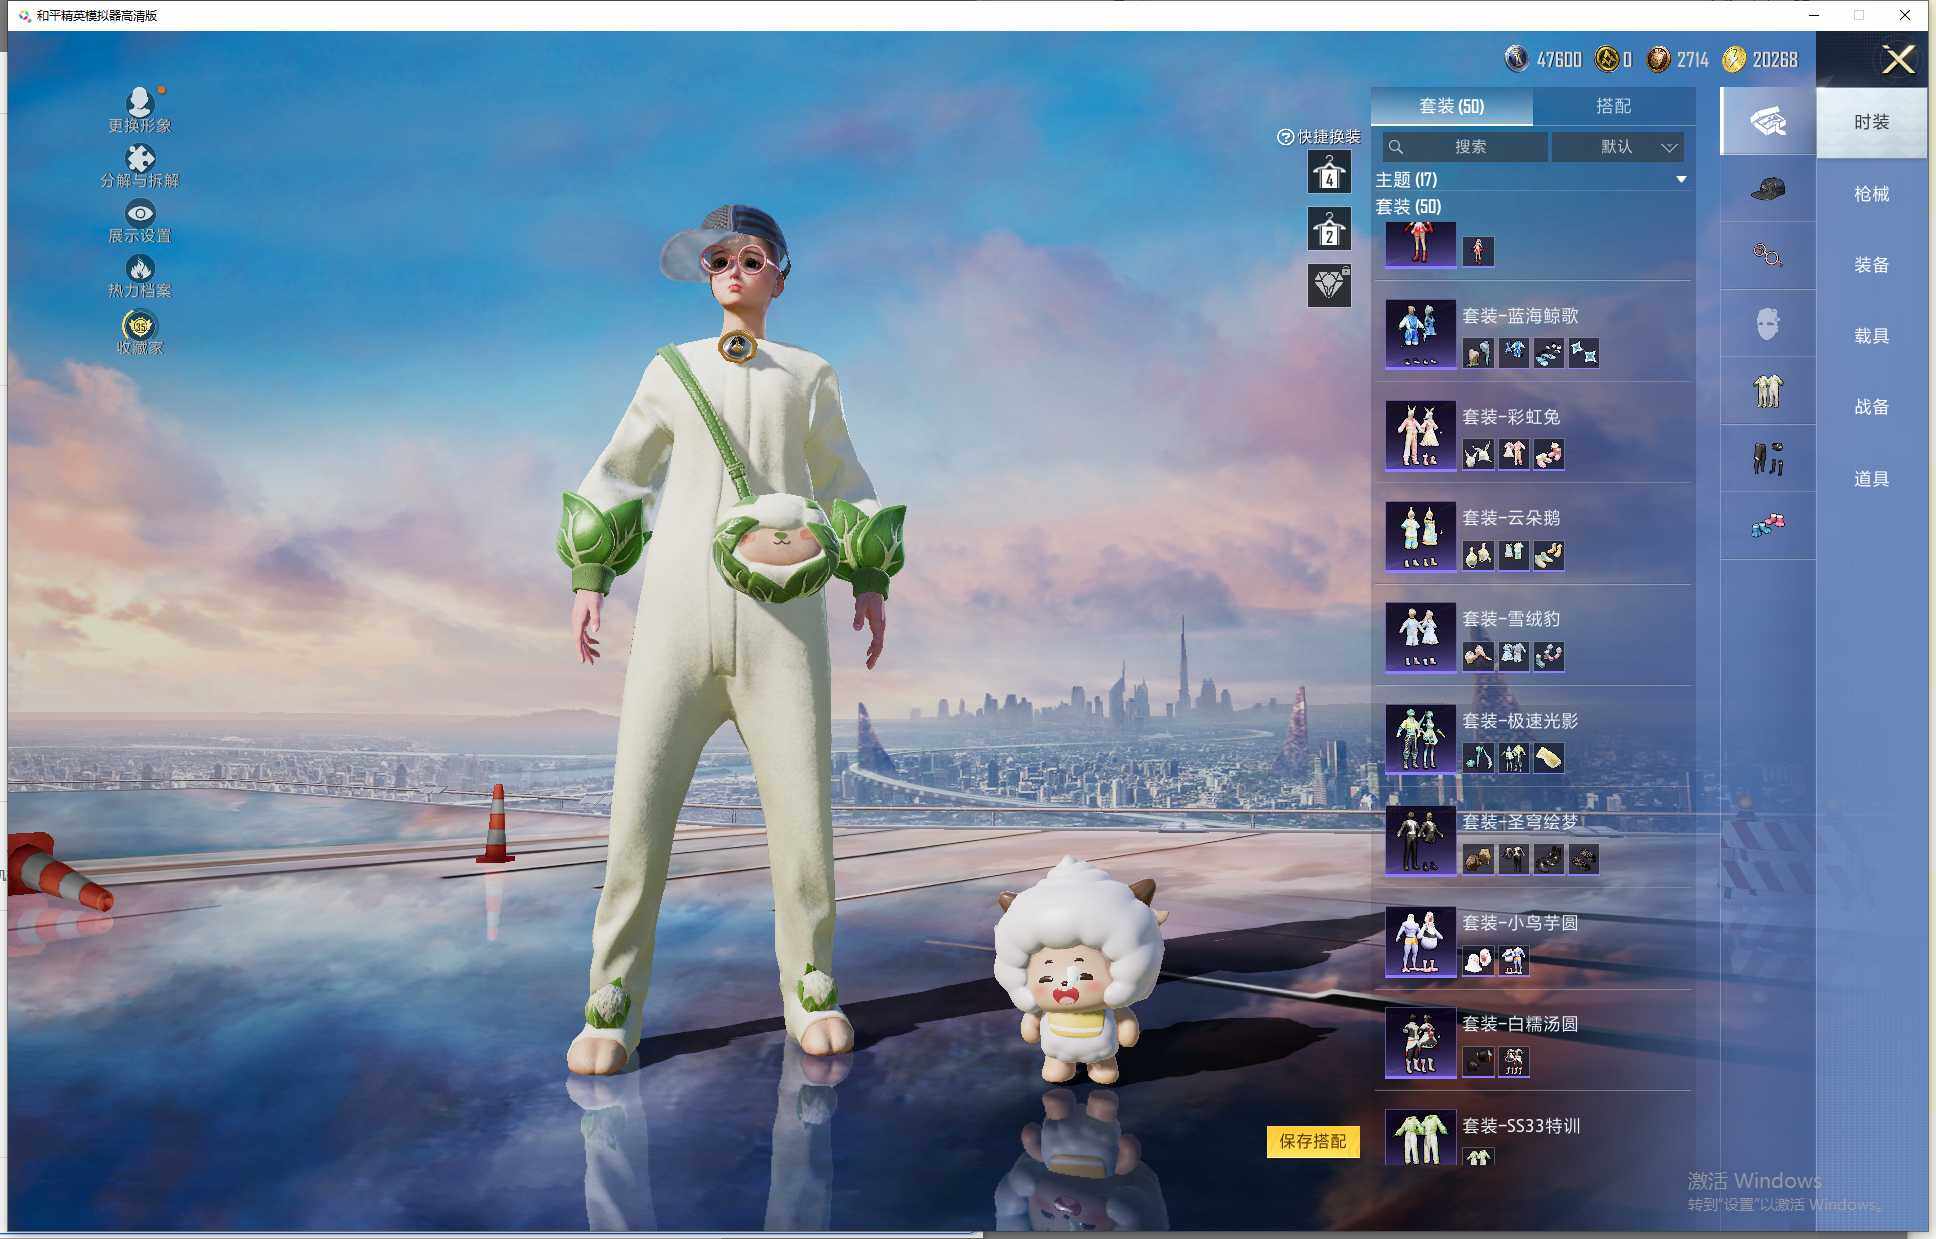Open the 枪械 side menu tab
Screen dimensions: 1936x1239
point(1871,194)
